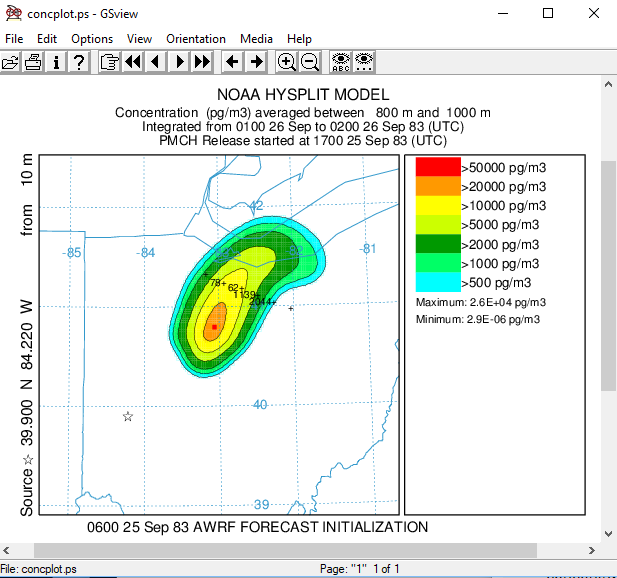Skip back with the double left arrow
The image size is (617, 578).
pyautogui.click(x=133, y=62)
